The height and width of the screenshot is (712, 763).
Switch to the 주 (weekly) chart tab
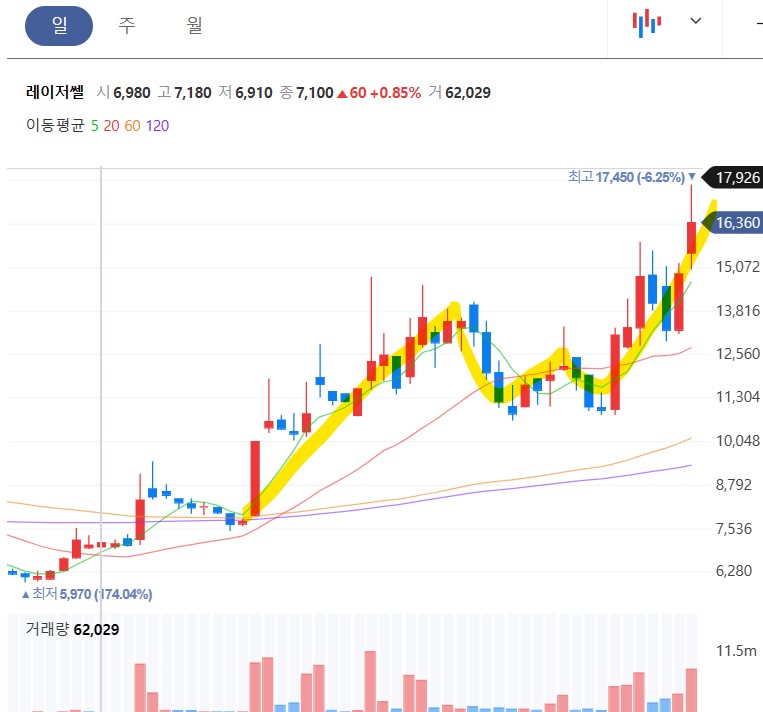point(127,25)
